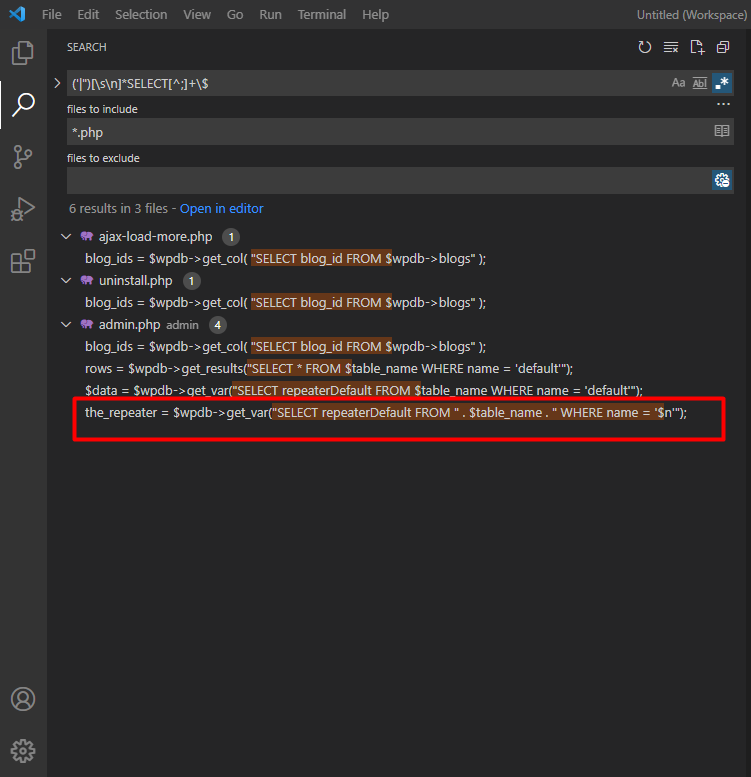Open the Extensions view
751x777 pixels.
[x=23, y=261]
